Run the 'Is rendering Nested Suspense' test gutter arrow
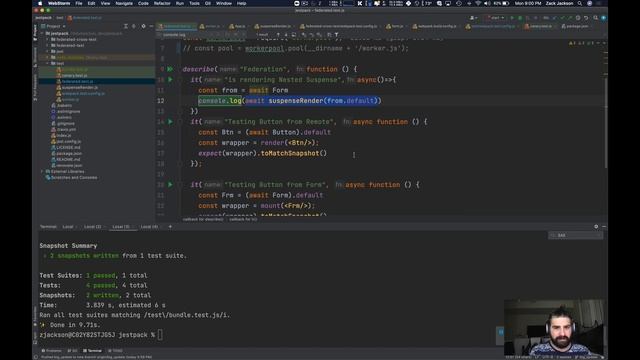 tap(170, 80)
